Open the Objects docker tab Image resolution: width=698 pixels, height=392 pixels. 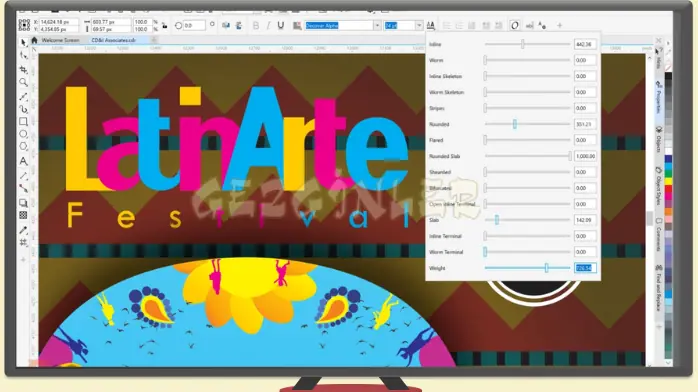(658, 139)
